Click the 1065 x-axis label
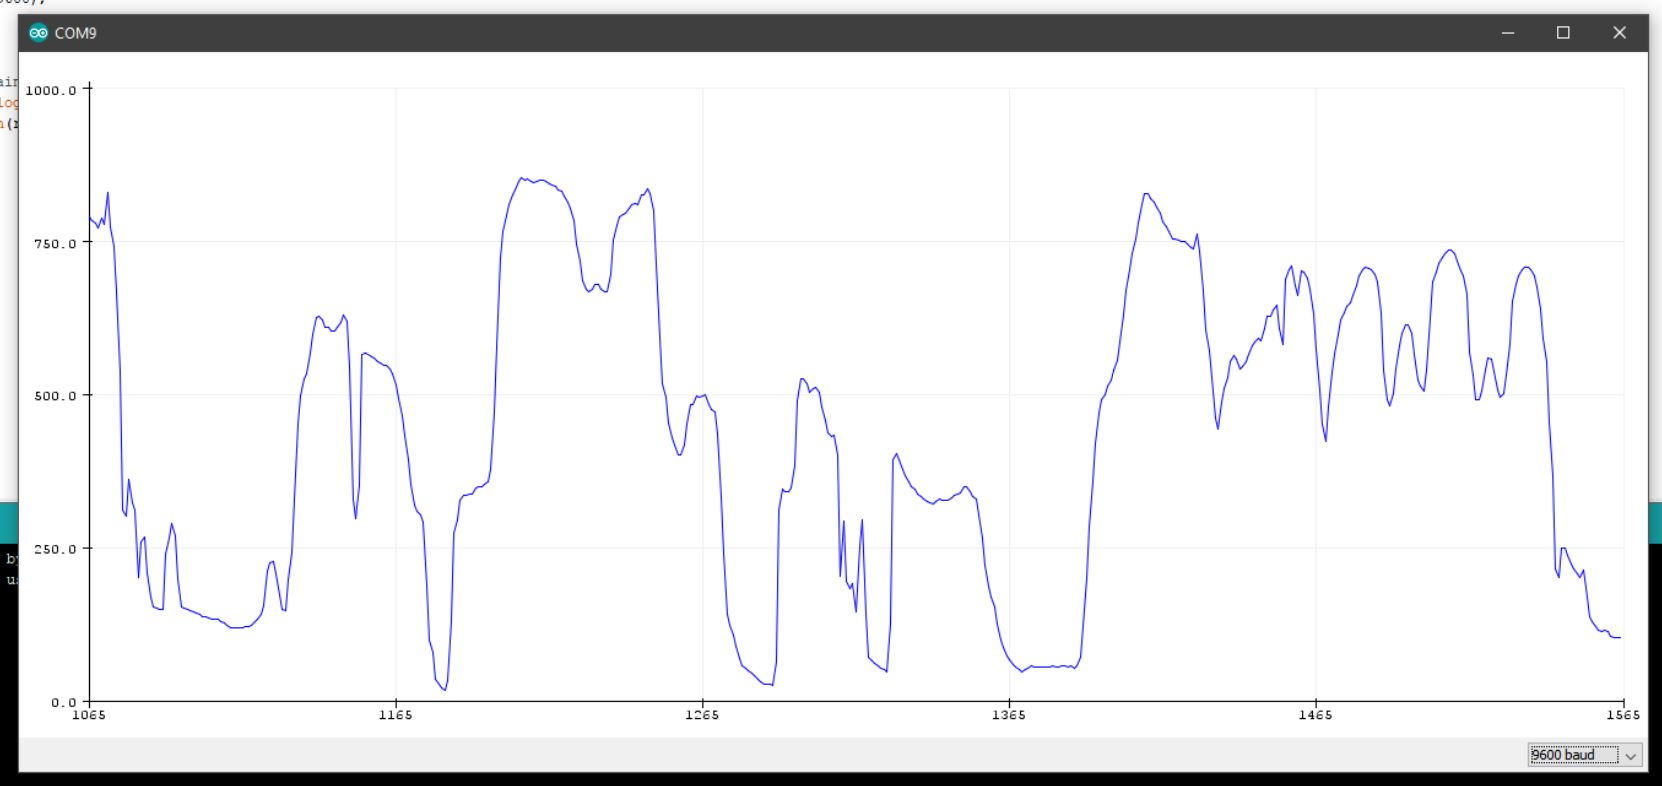Screen dimensions: 1662x786 pyautogui.click(x=89, y=715)
